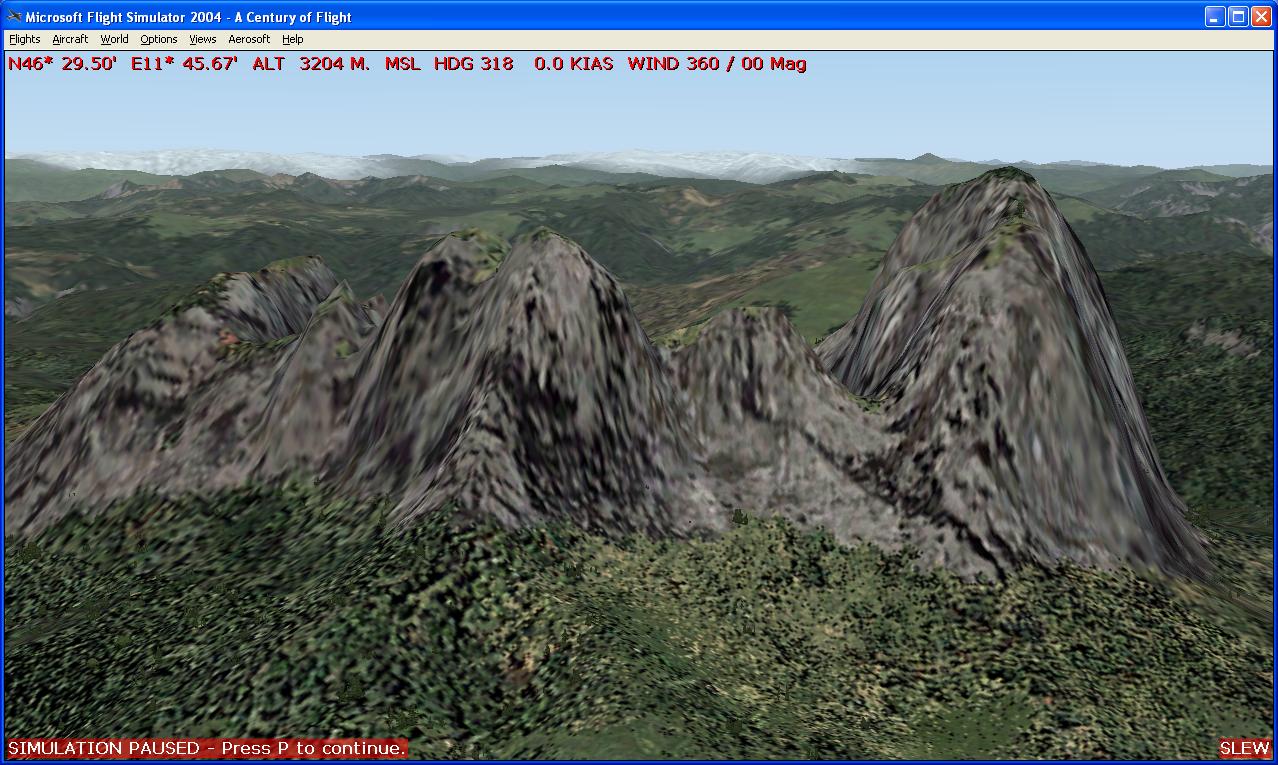
Task: Click the WIND 360 / 00 Mag readout
Action: pos(717,64)
